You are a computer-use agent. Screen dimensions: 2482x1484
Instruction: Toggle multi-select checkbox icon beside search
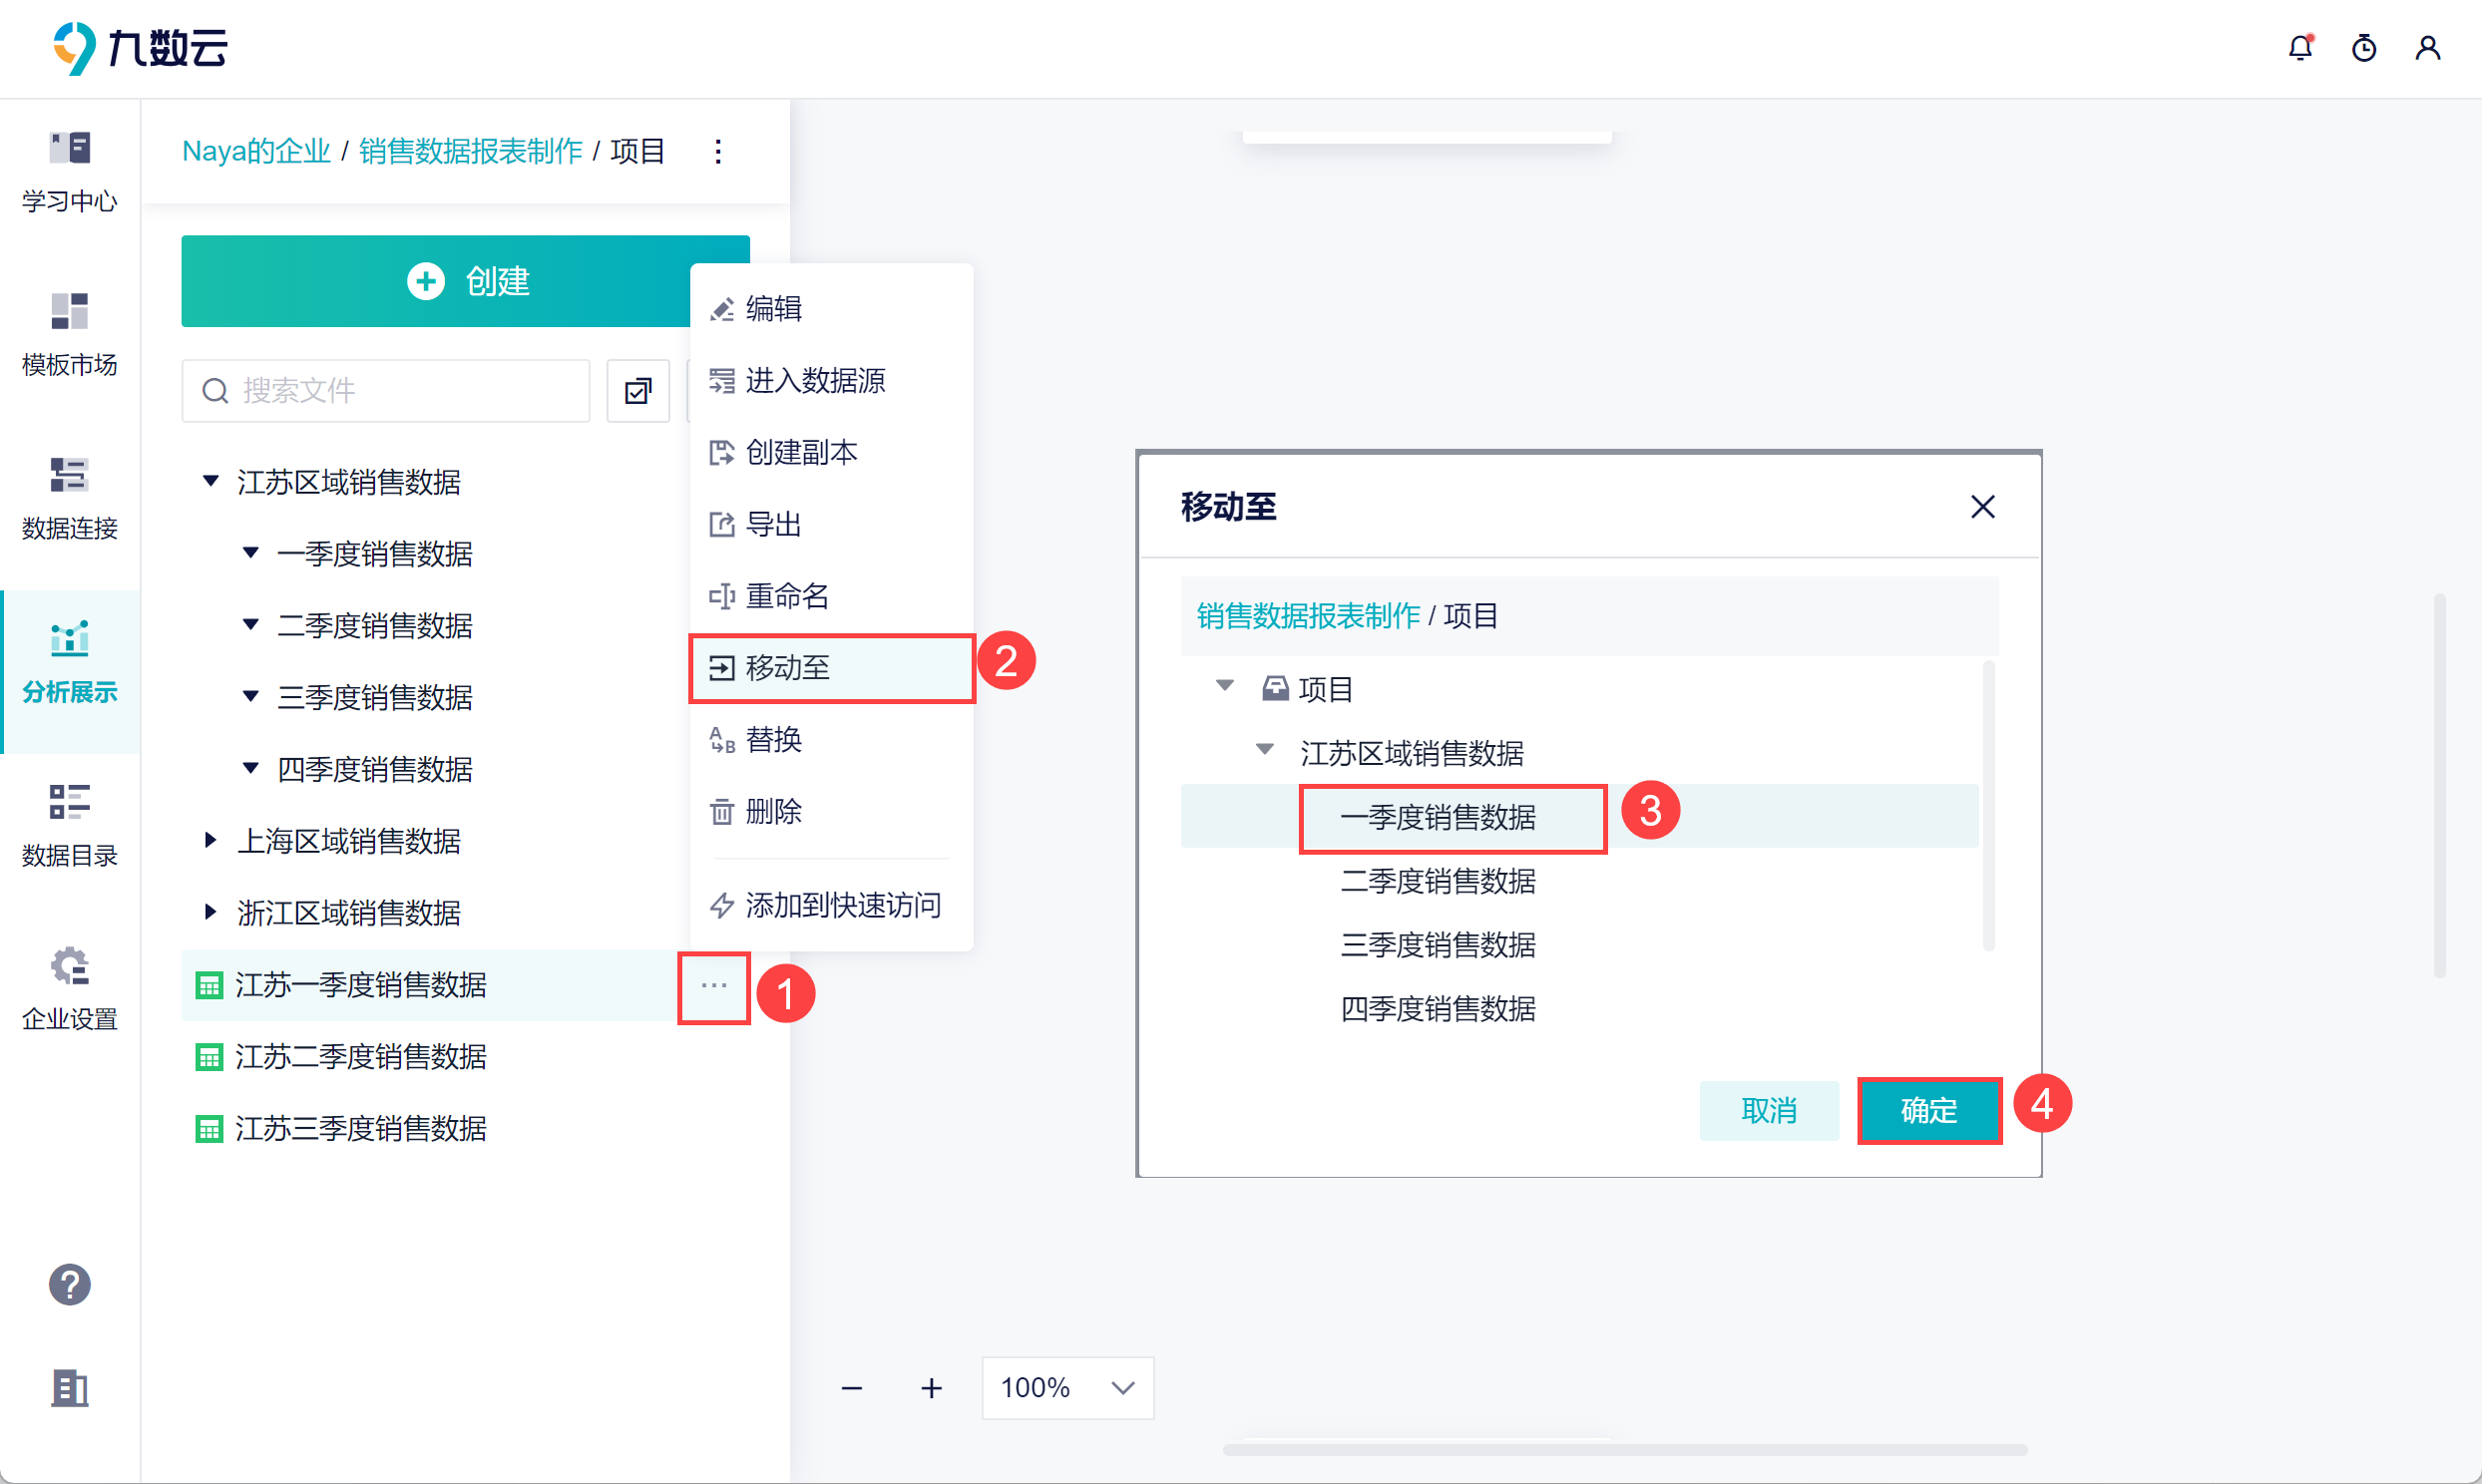638,391
